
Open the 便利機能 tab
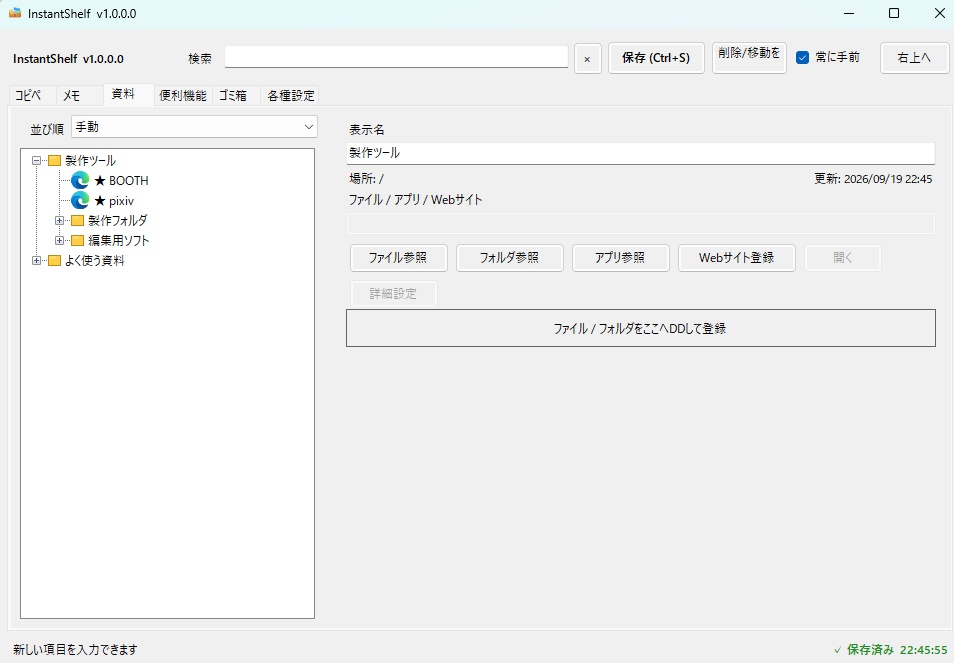[183, 95]
